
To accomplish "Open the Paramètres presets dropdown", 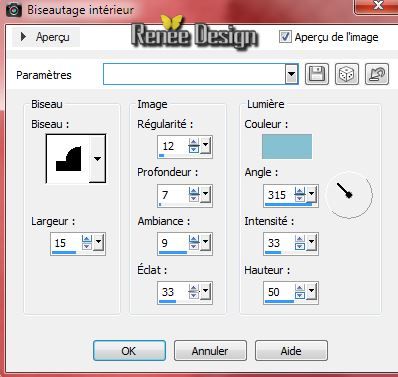I will (291, 74).
